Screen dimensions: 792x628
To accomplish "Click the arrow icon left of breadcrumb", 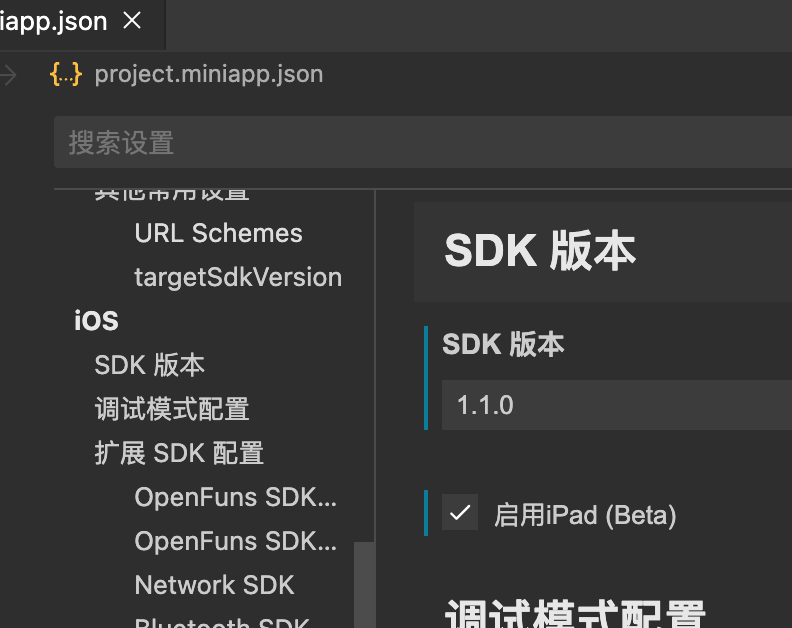I will coord(9,75).
